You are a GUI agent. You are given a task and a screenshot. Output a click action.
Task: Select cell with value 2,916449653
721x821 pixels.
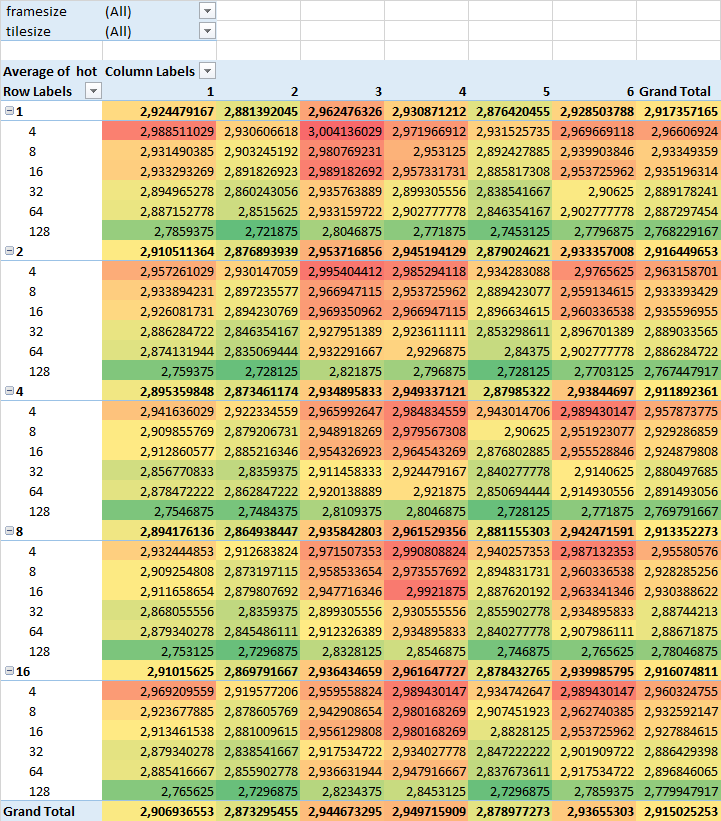[679, 251]
